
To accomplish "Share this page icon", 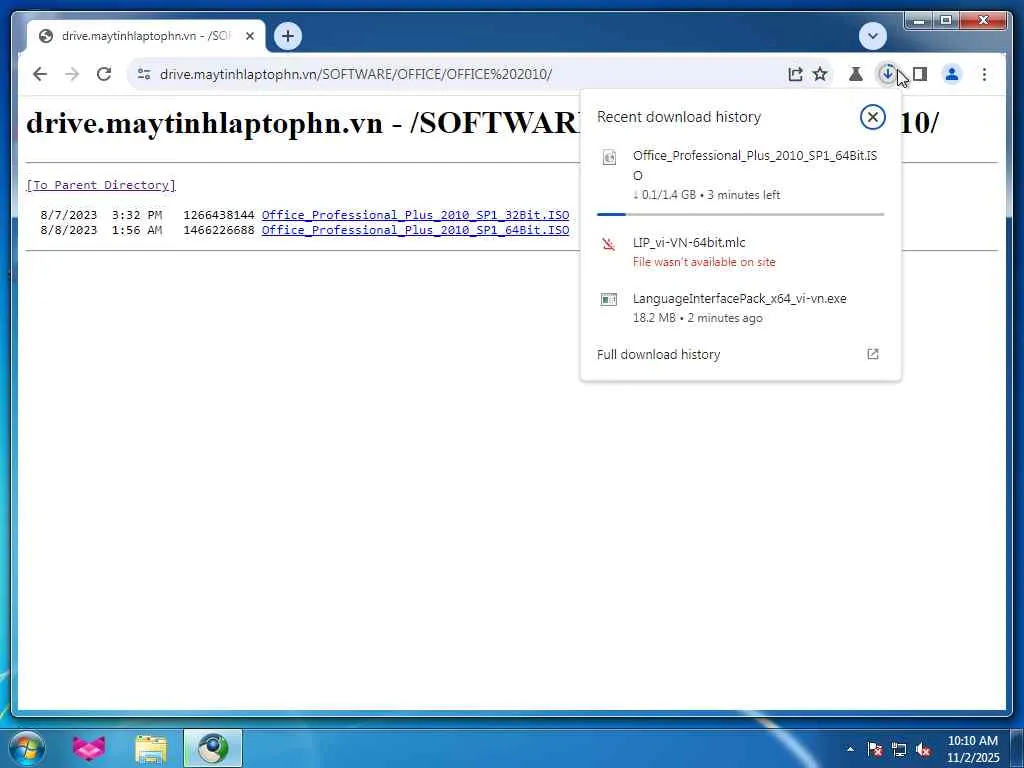I will point(795,74).
